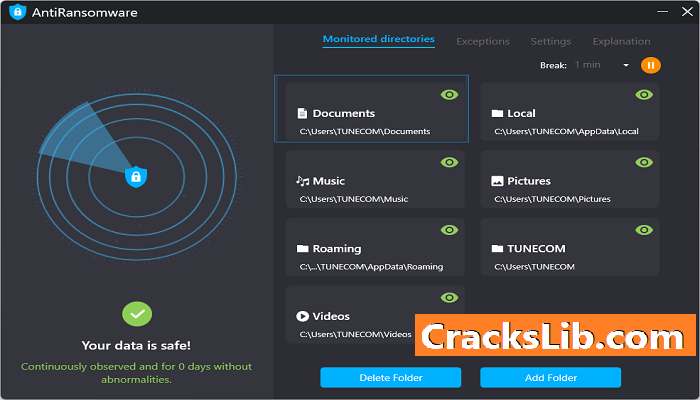700x400 pixels.
Task: Click the Pictures image icon
Action: [497, 181]
